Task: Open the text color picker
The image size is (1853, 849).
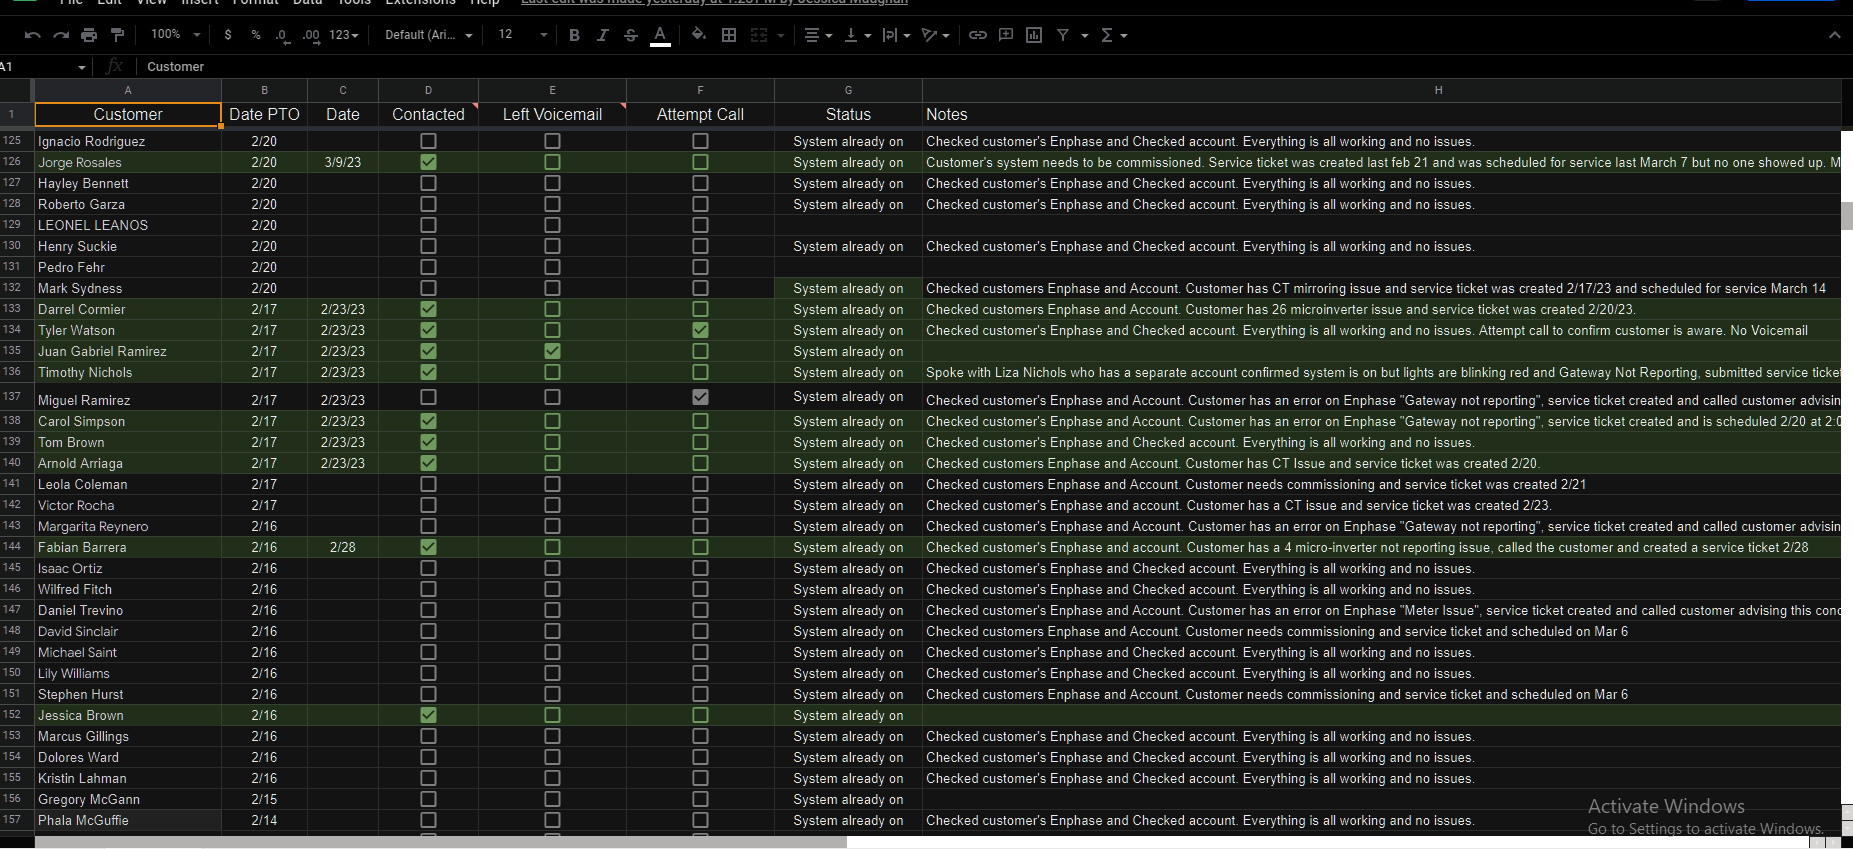Action: tap(660, 35)
